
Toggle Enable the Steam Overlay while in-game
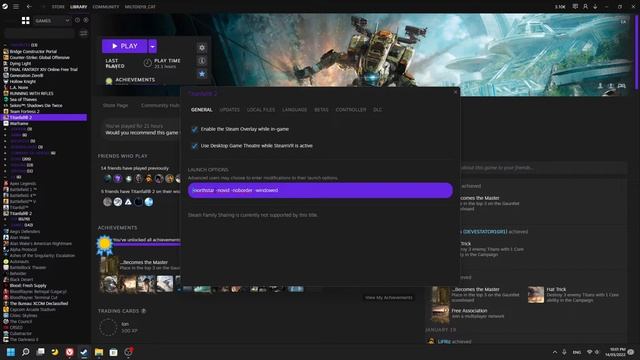[195, 129]
